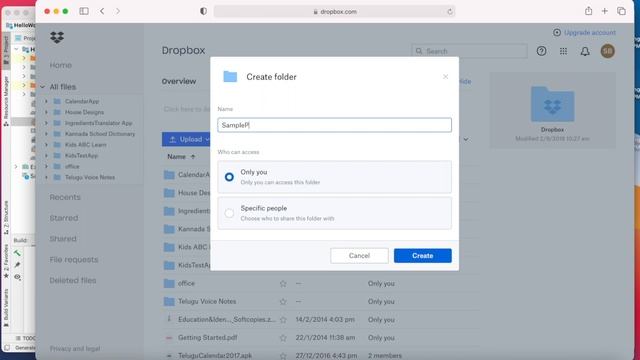Open File requests in the sidebar
The width and height of the screenshot is (640, 360).
click(x=74, y=260)
